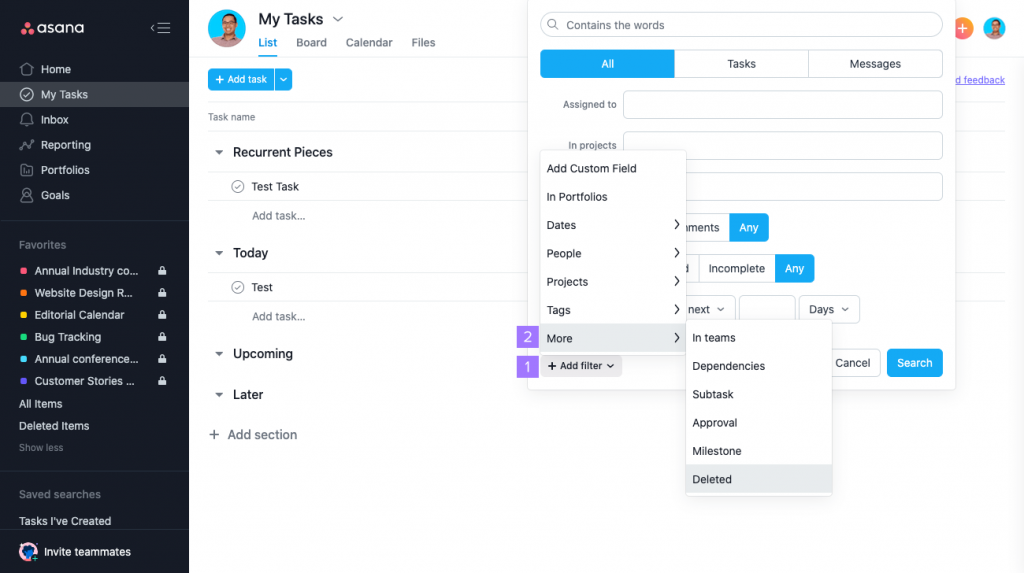Open the Add filter dropdown

point(581,366)
